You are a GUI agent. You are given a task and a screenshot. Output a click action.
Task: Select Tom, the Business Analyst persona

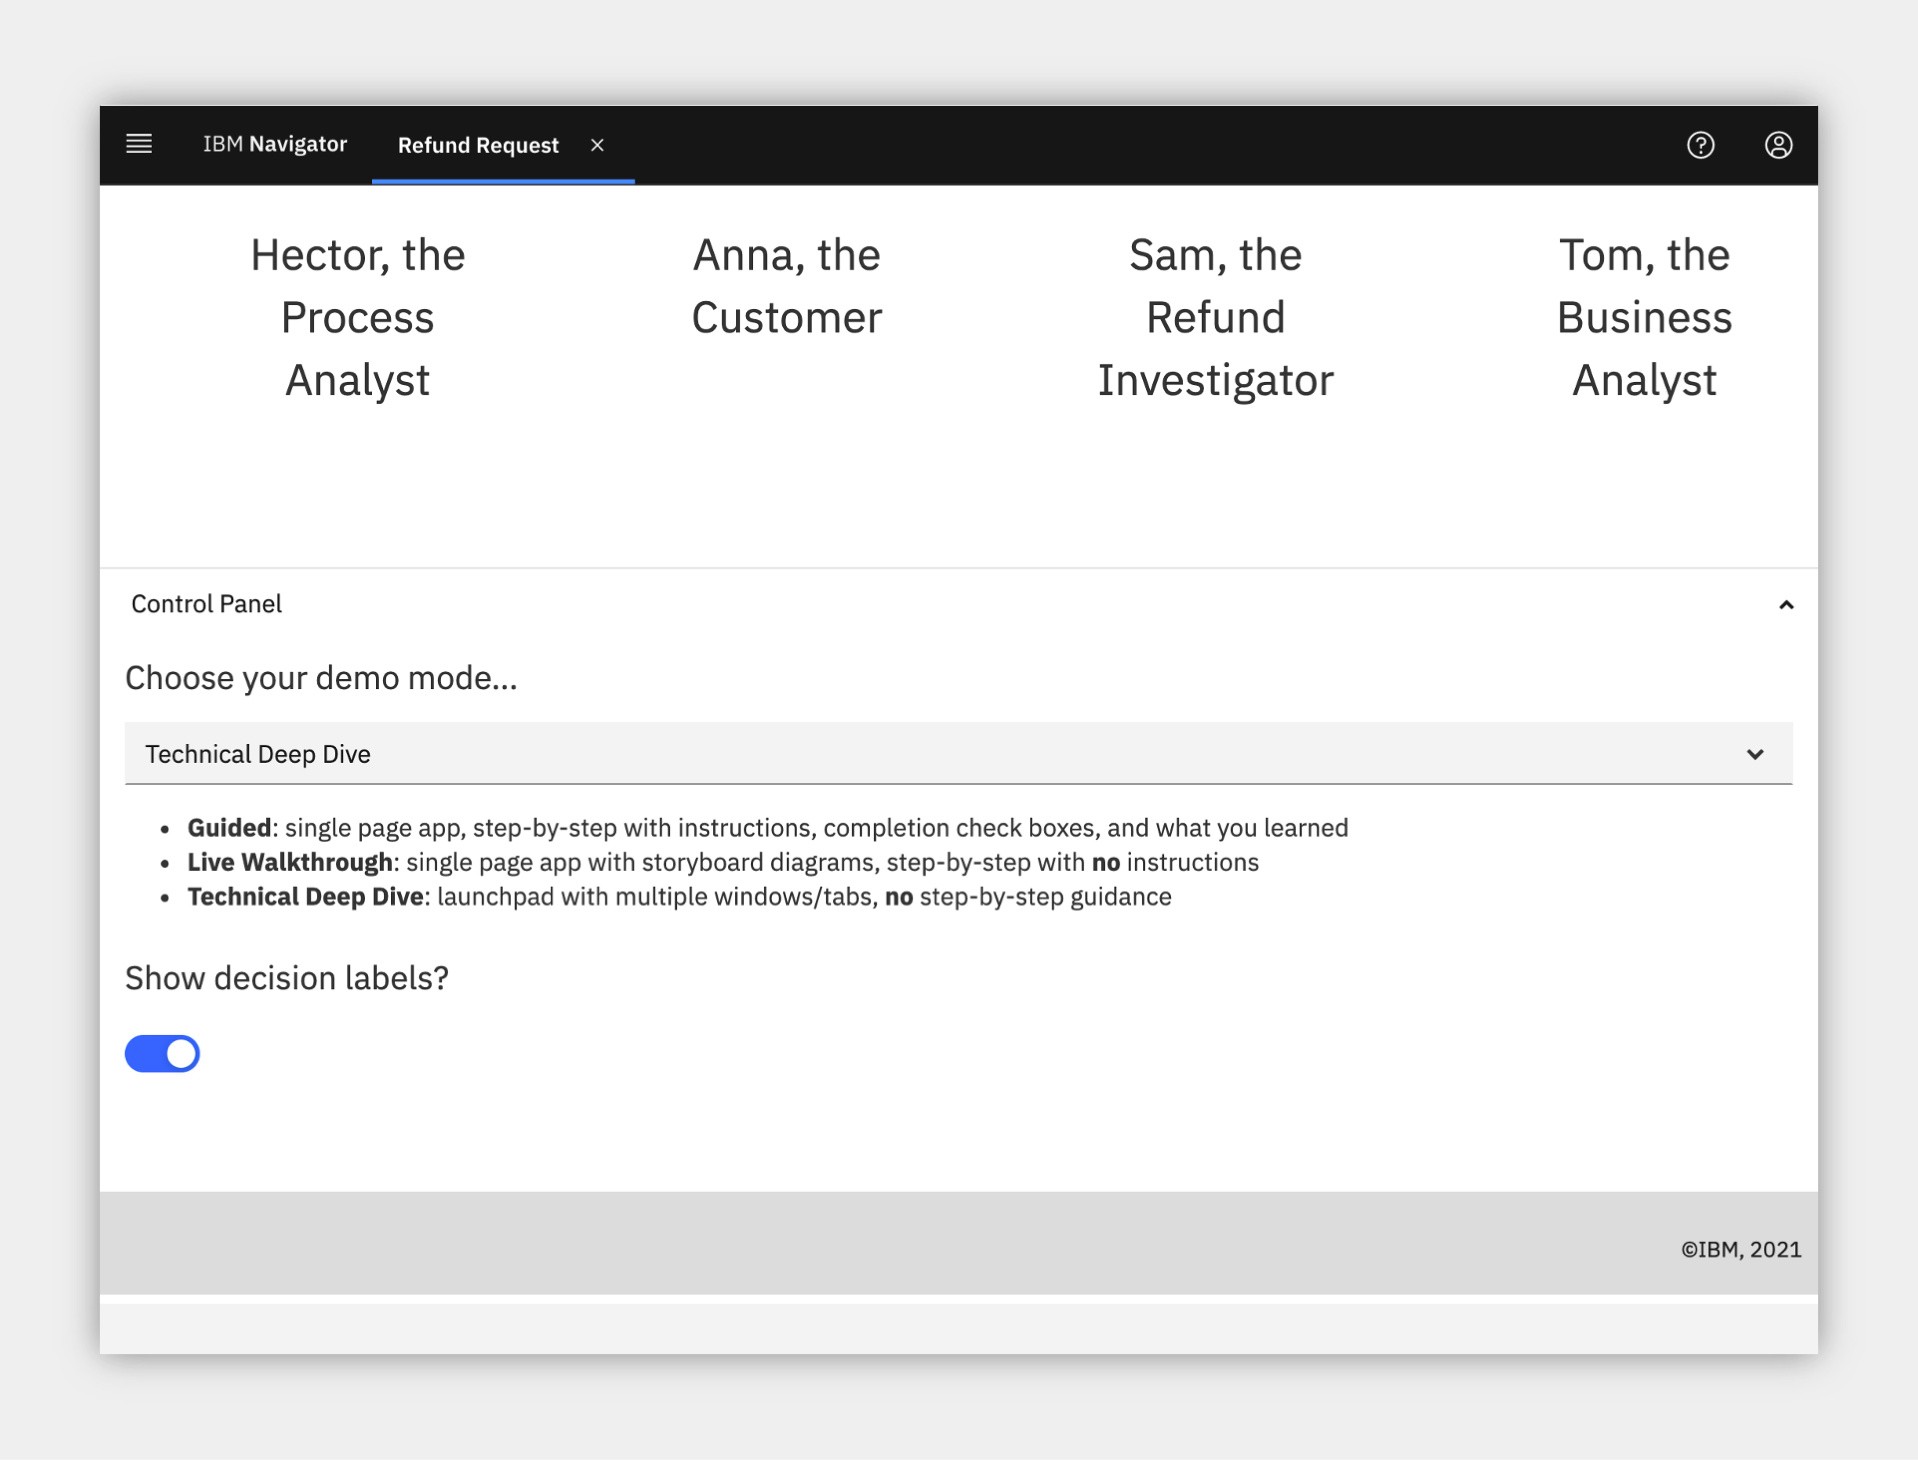pos(1644,317)
